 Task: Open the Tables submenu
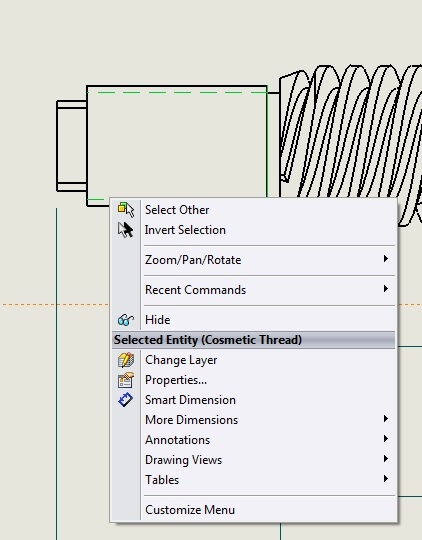point(253,480)
